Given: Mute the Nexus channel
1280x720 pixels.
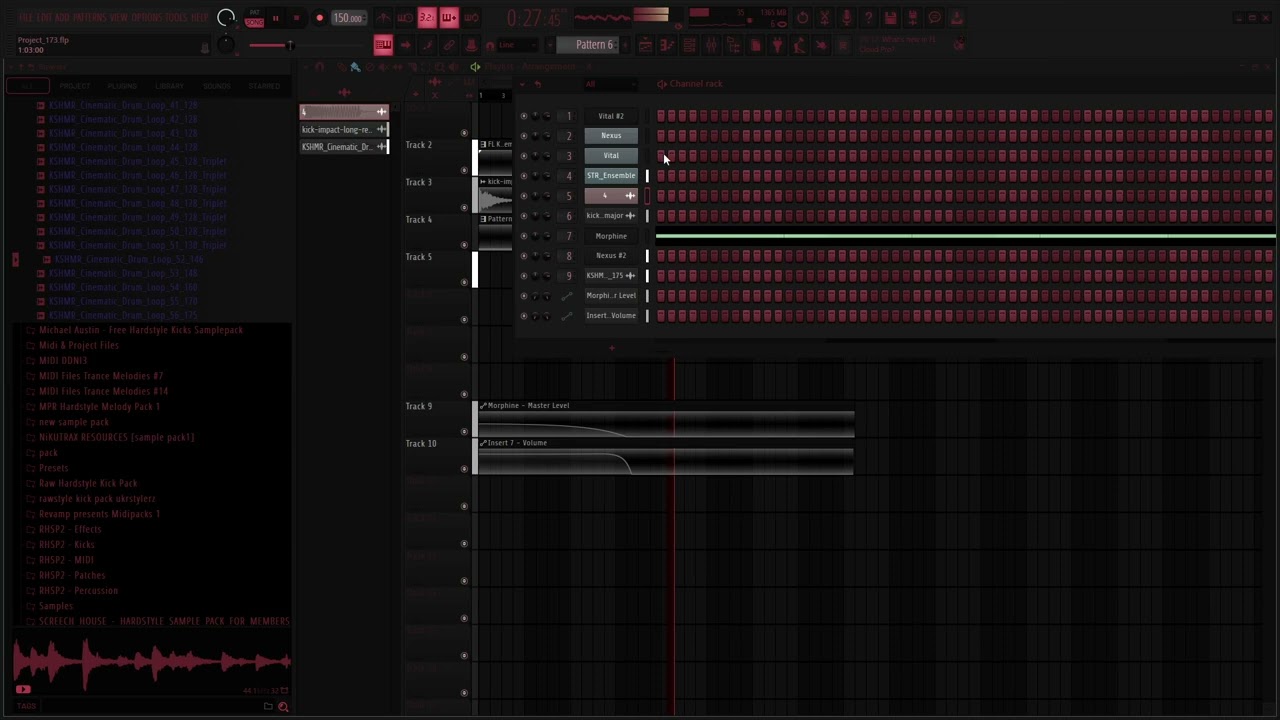Looking at the screenshot, I should click(524, 136).
